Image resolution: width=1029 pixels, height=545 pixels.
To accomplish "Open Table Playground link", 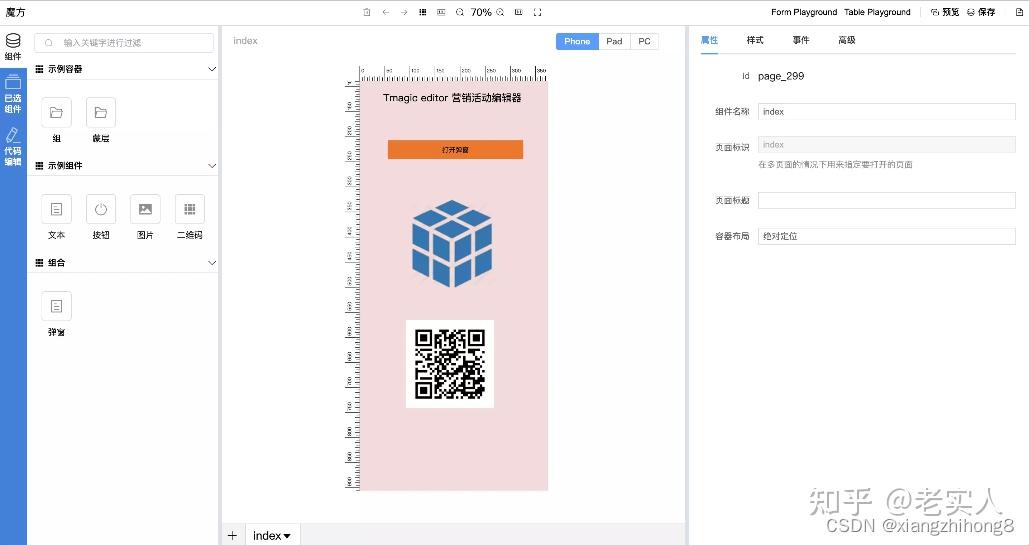I will click(877, 12).
